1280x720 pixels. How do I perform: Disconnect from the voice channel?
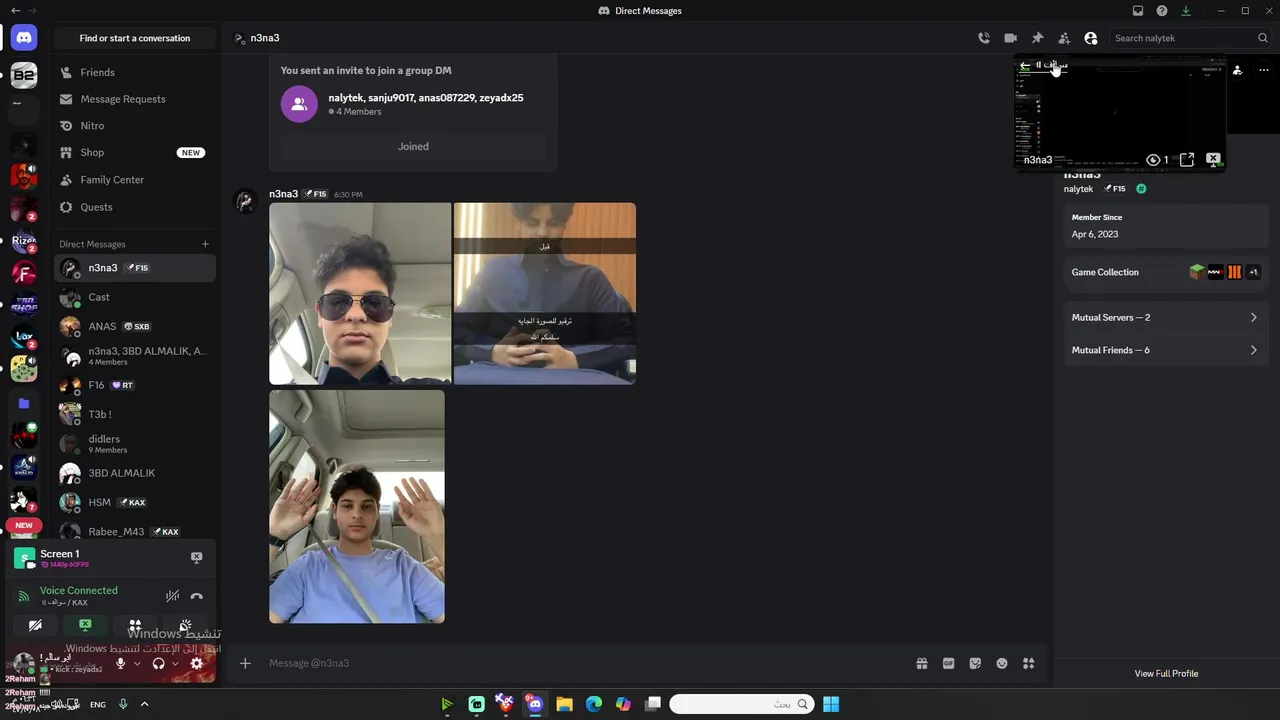point(196,596)
